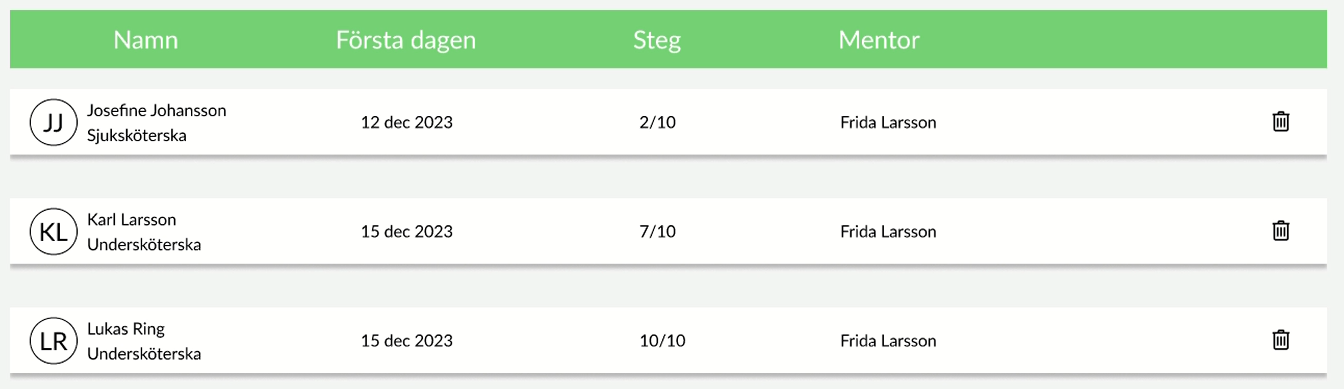This screenshot has height=389, width=1344.
Task: Select the 2/10 step progress value
Action: pos(657,123)
